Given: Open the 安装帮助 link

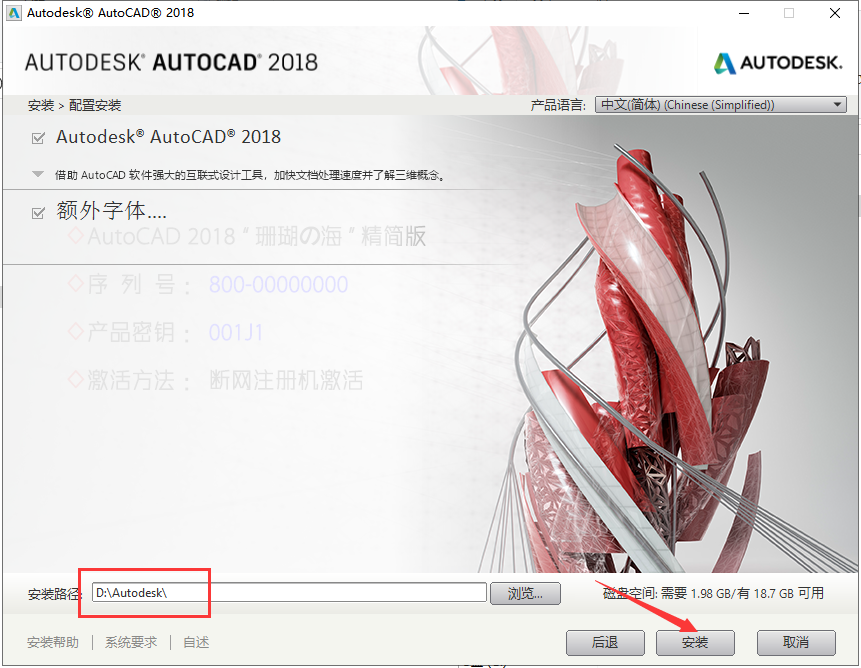Looking at the screenshot, I should [53, 642].
